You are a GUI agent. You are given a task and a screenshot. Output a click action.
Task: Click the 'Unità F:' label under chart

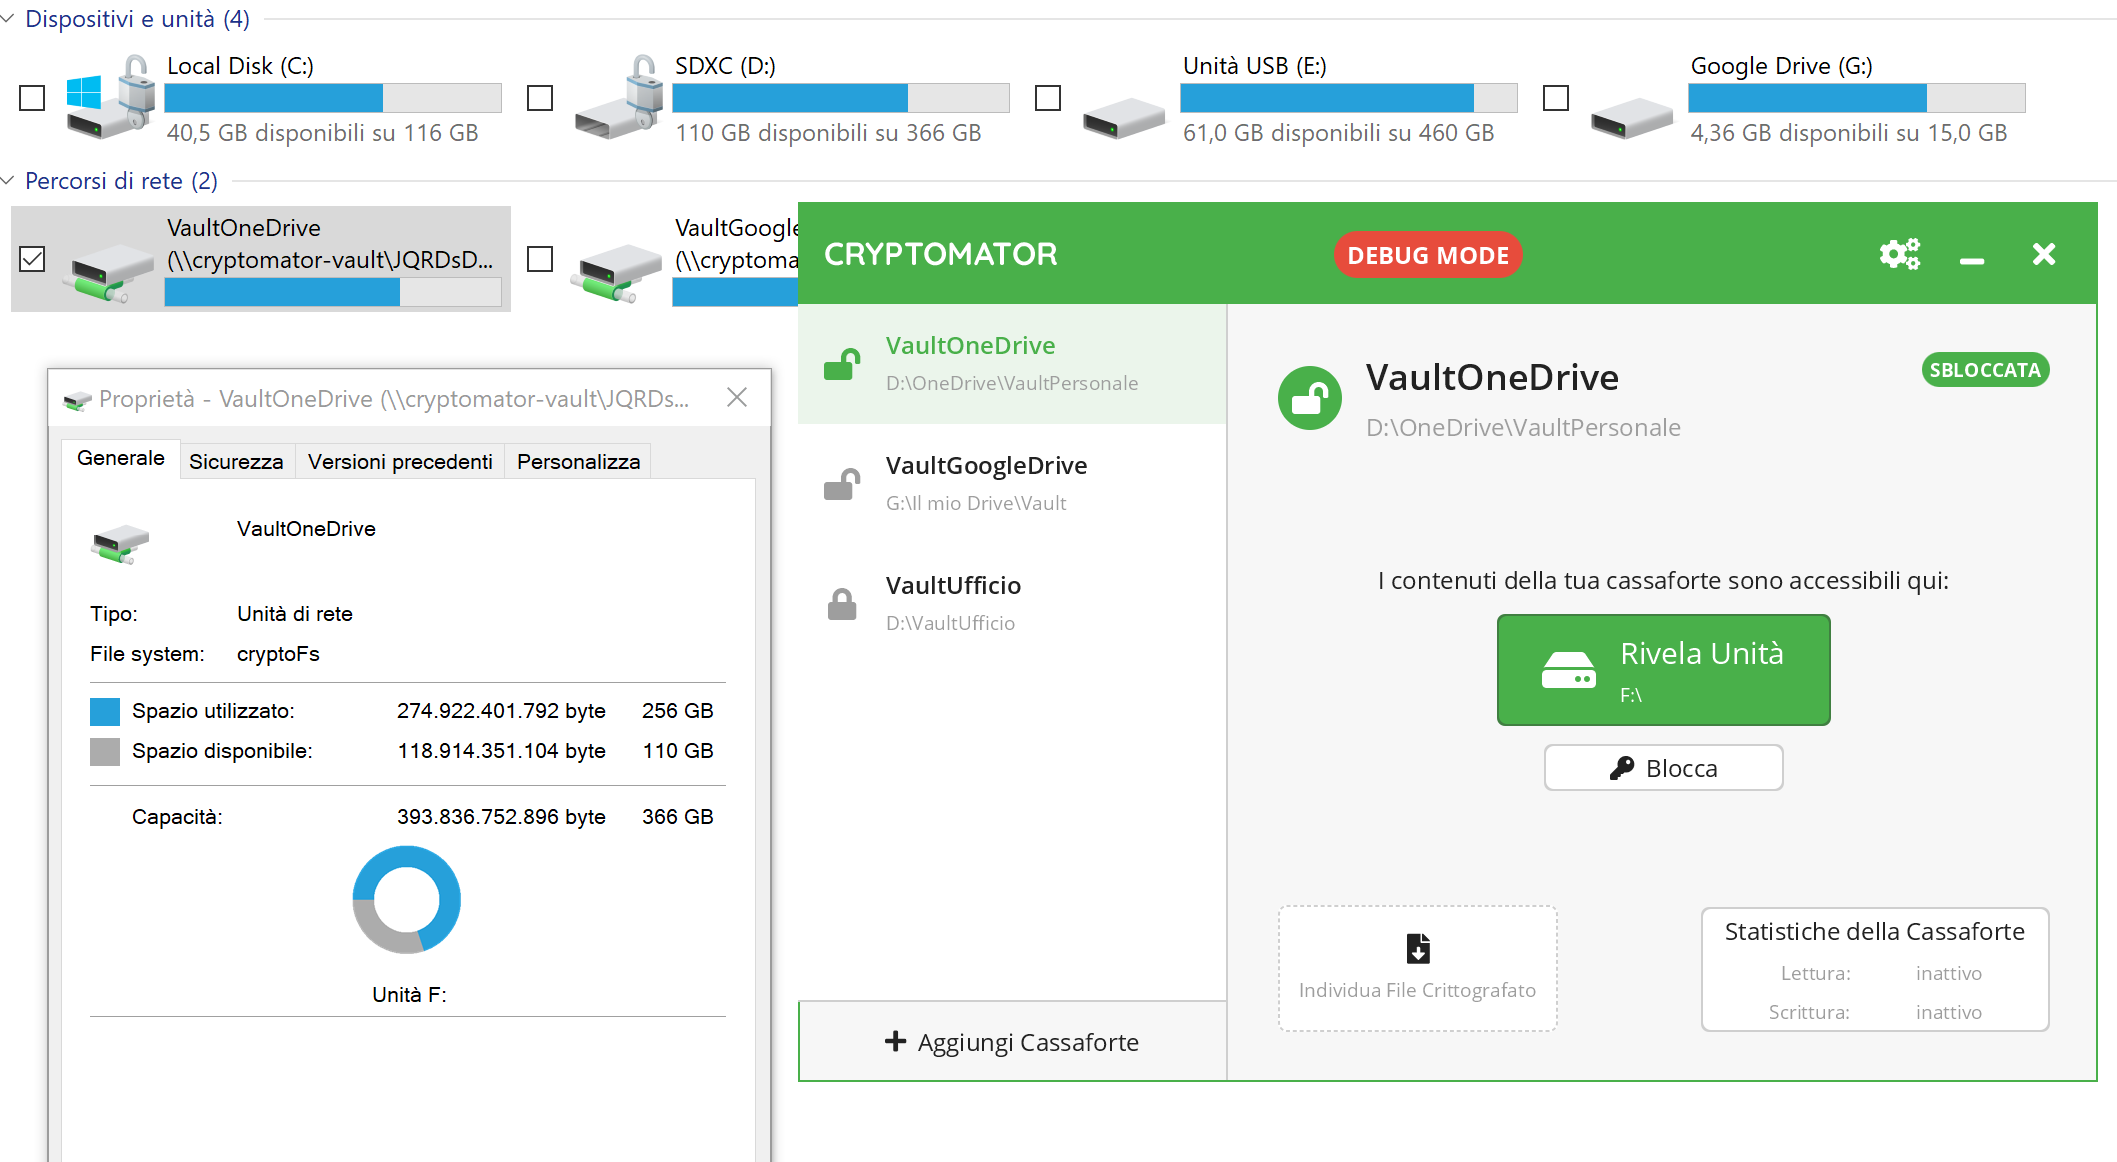coord(409,995)
